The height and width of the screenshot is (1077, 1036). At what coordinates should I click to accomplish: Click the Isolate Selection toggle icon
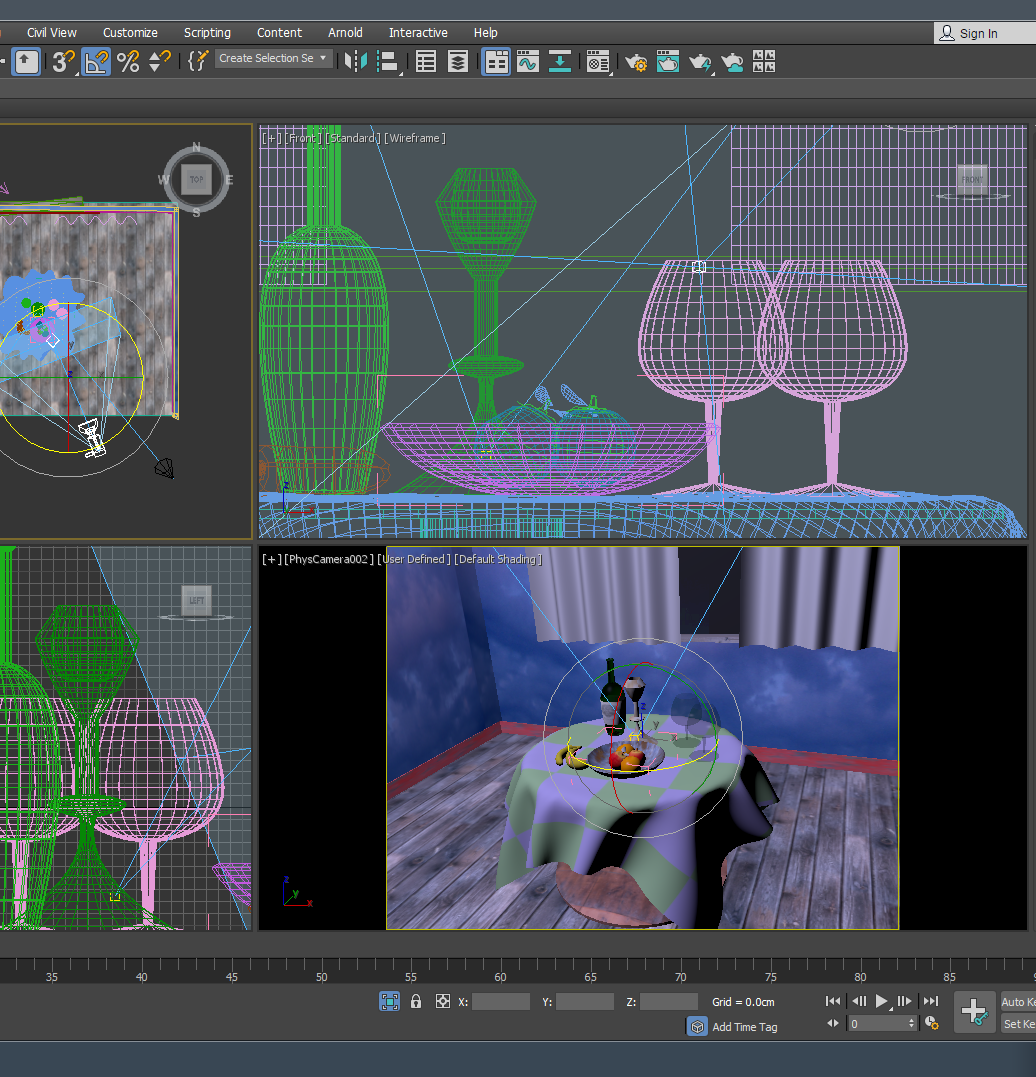tap(390, 1001)
